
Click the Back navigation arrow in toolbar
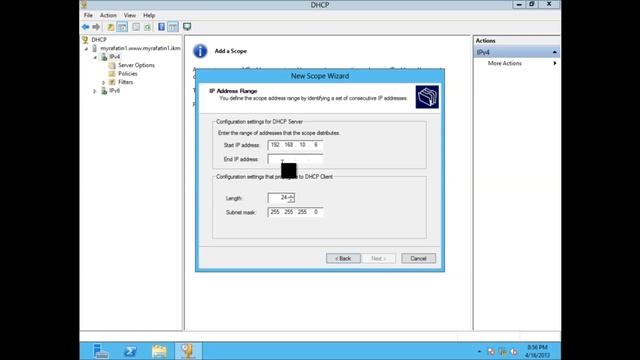point(85,27)
